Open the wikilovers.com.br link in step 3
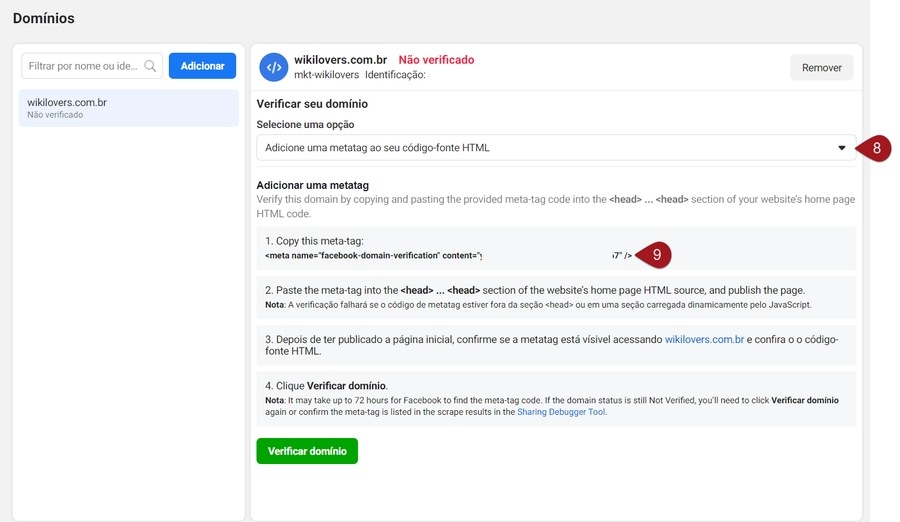 704,340
